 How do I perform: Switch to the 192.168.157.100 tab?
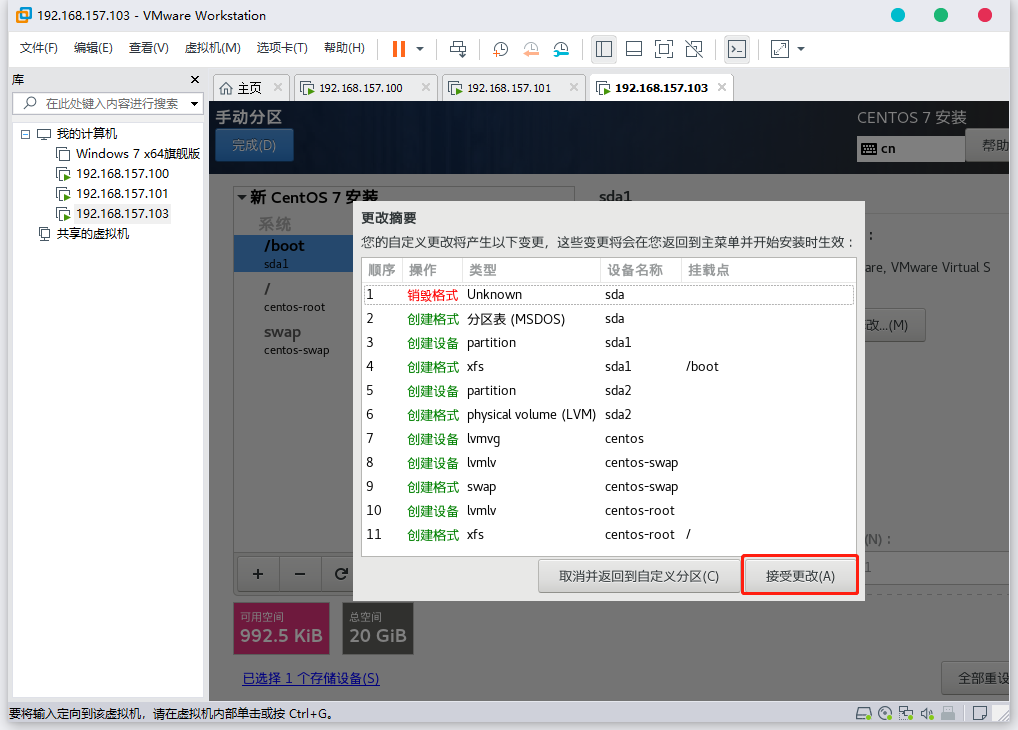360,88
